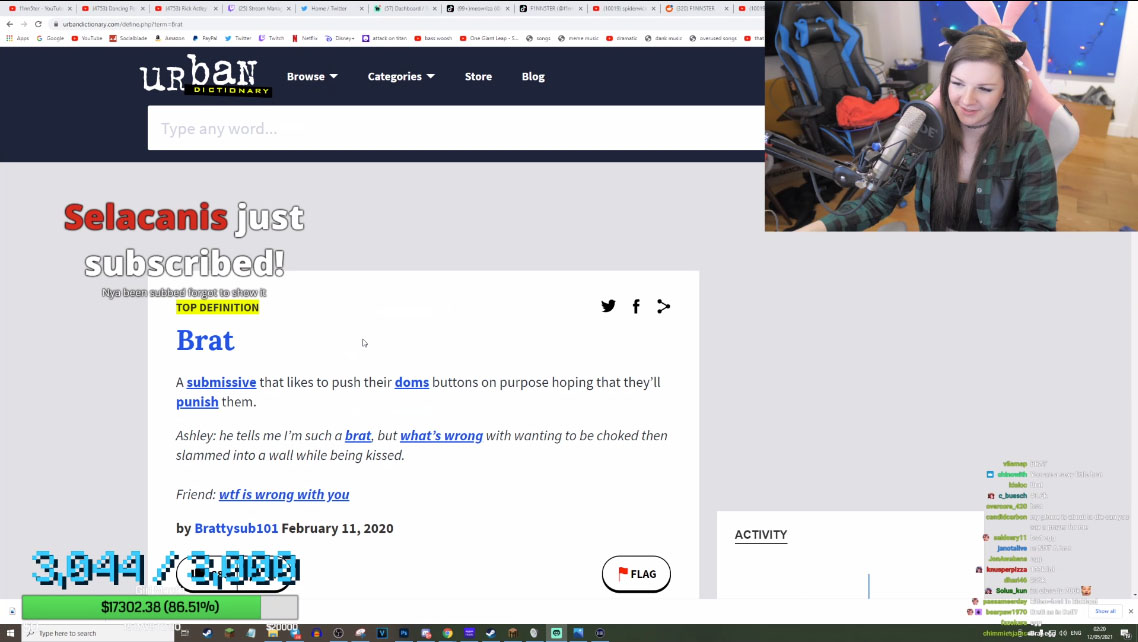View author Brattysub101's profile
Viewport: 1138px width, 642px height.
[236, 528]
